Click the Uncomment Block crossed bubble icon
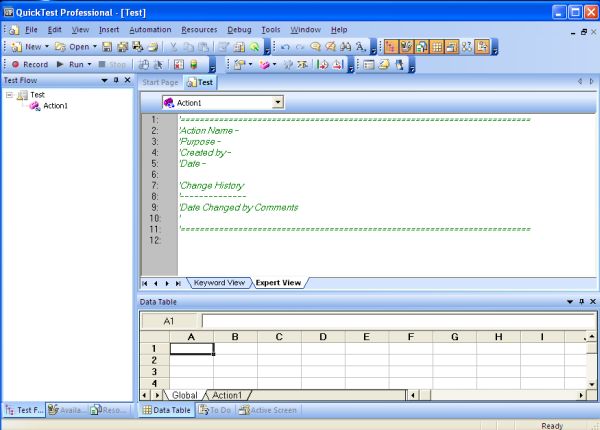The image size is (600, 430). 331,47
